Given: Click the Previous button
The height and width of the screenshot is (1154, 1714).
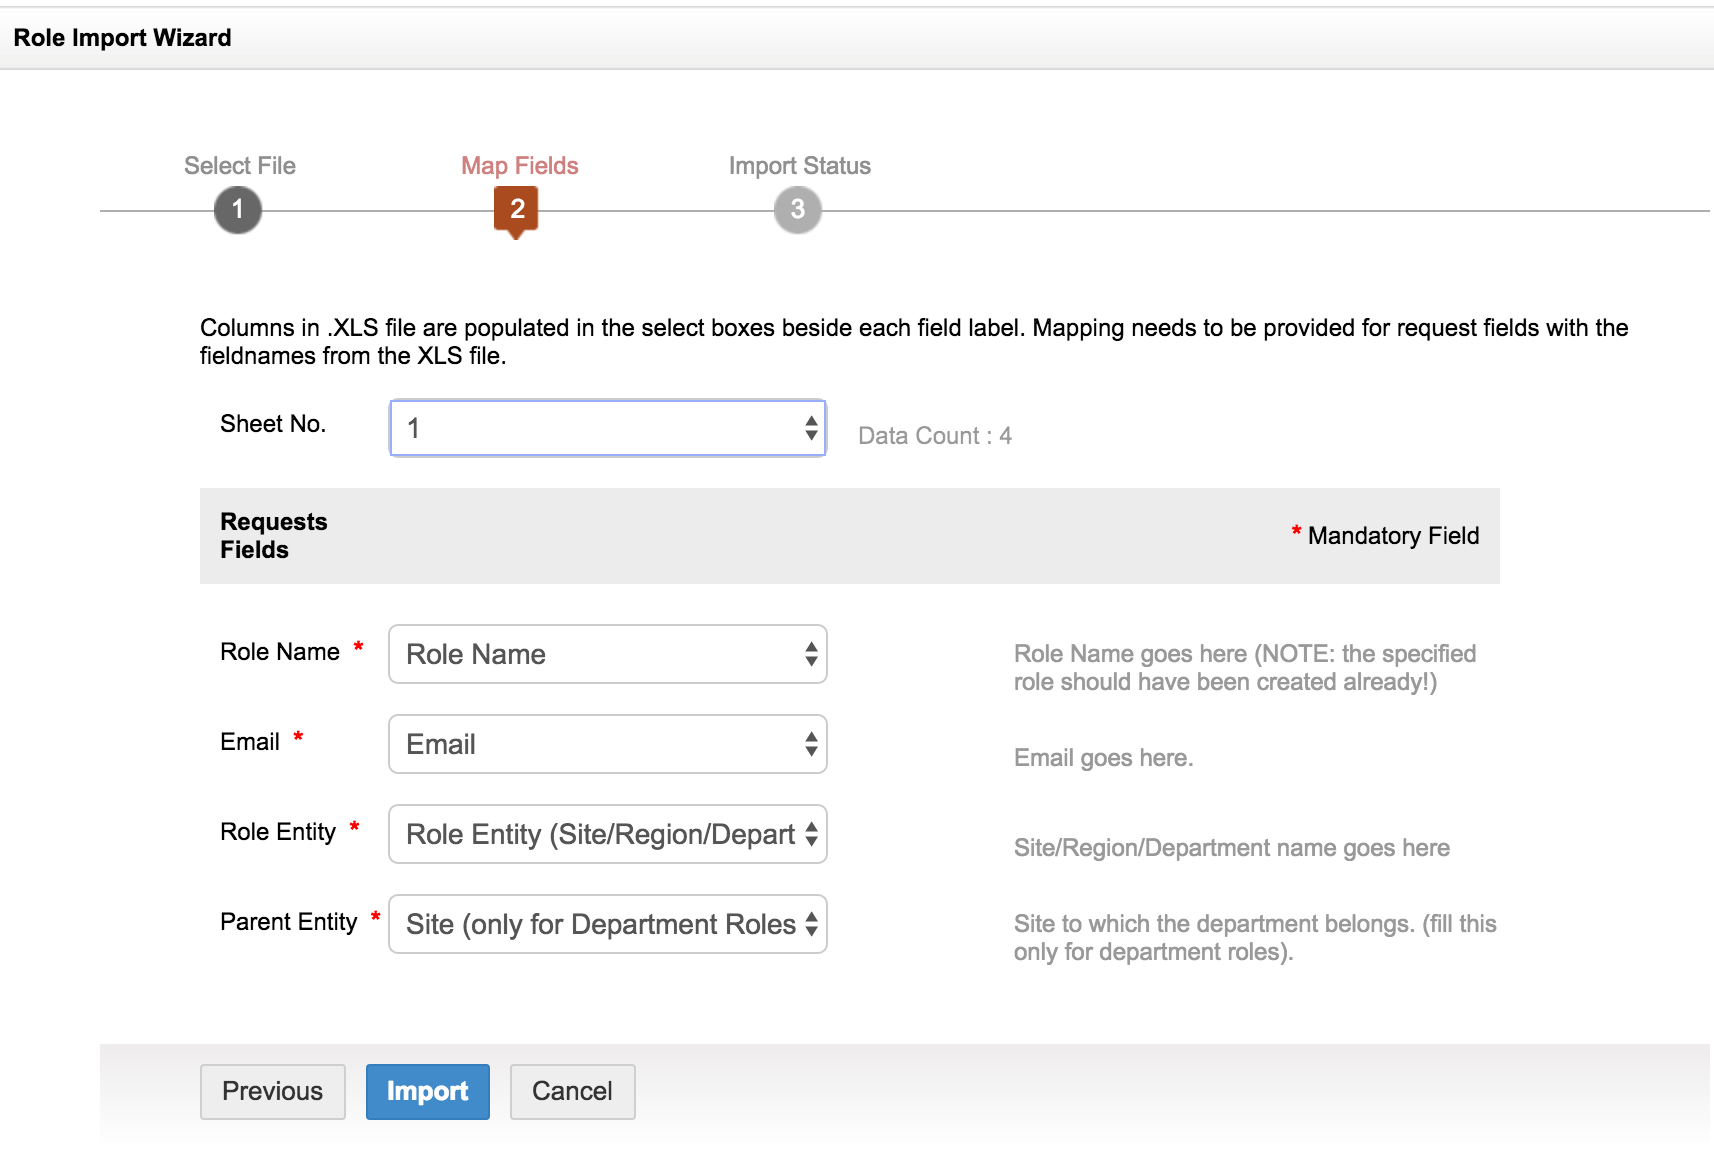Looking at the screenshot, I should click(272, 1091).
